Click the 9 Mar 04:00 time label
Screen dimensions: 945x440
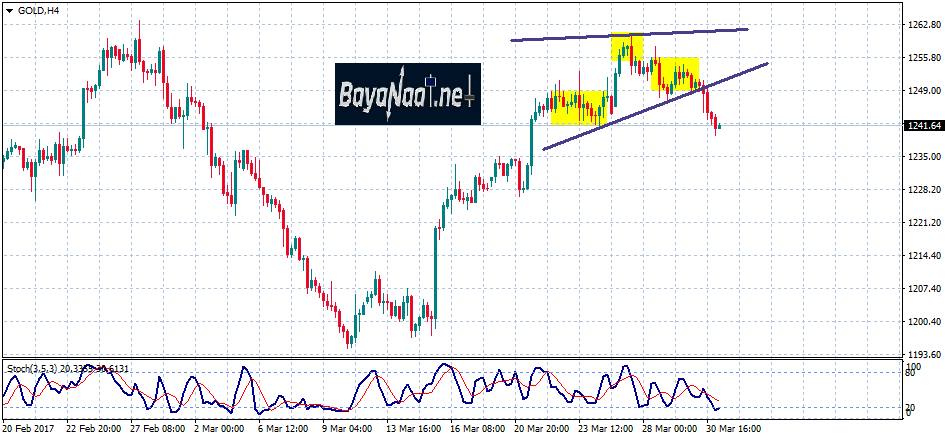tap(345, 428)
